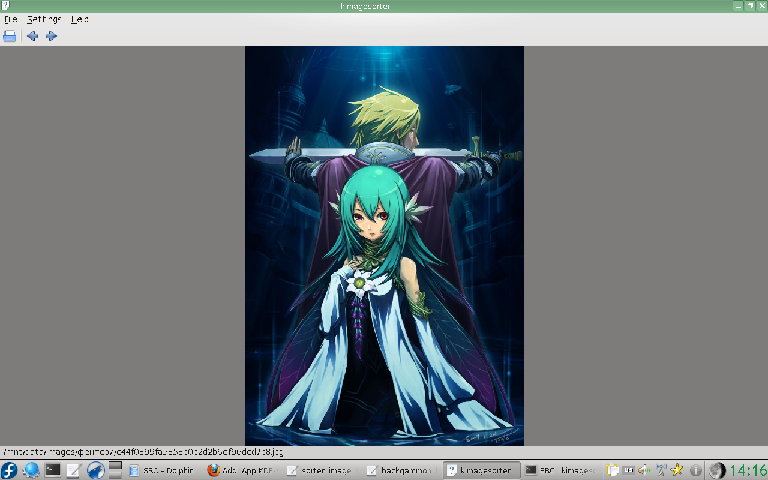Click the US keyboard layout indicator
This screenshot has height=480, width=768.
628,470
